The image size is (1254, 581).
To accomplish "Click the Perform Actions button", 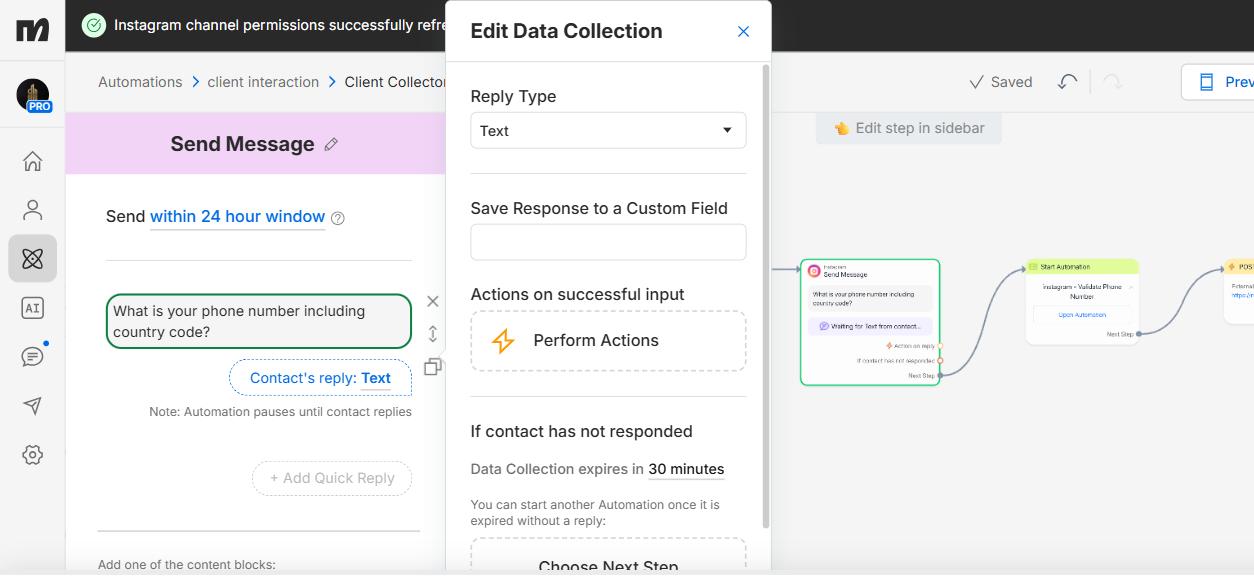I will click(x=608, y=341).
